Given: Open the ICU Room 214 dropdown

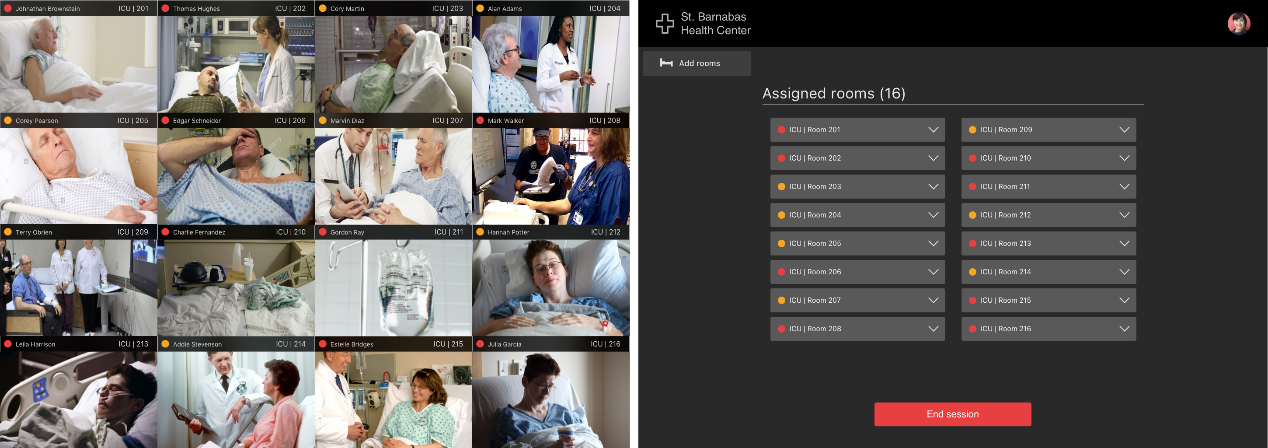Looking at the screenshot, I should tap(1048, 272).
